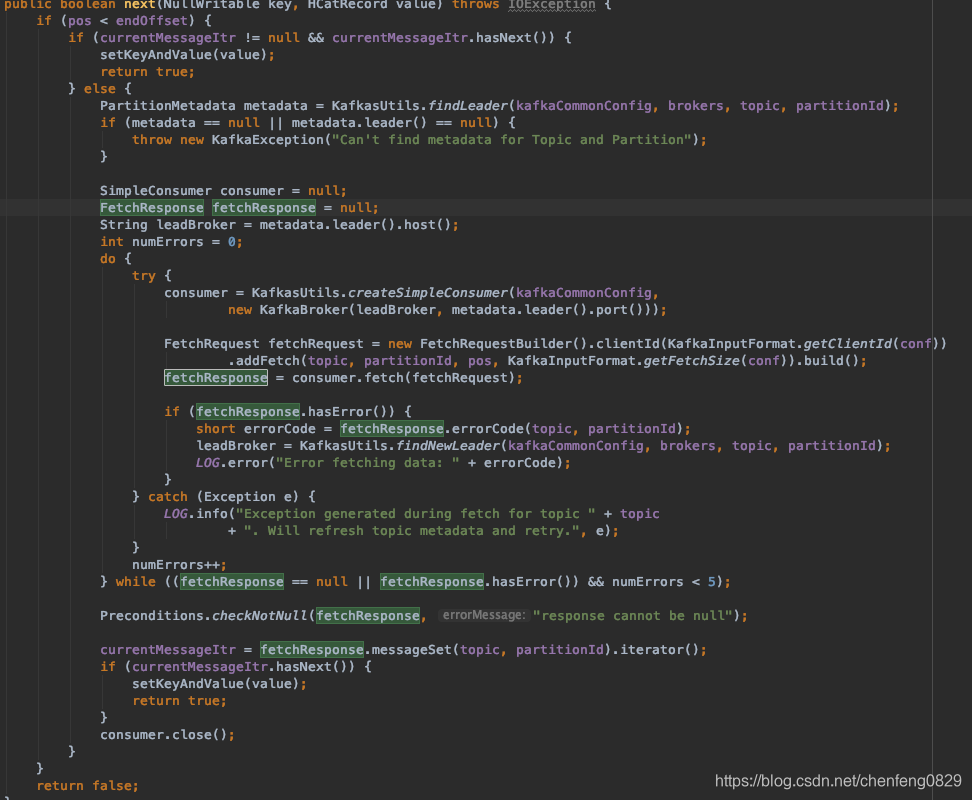Click the errorMessage: parameter hint
Image resolution: width=972 pixels, height=800 pixels.
(x=484, y=615)
